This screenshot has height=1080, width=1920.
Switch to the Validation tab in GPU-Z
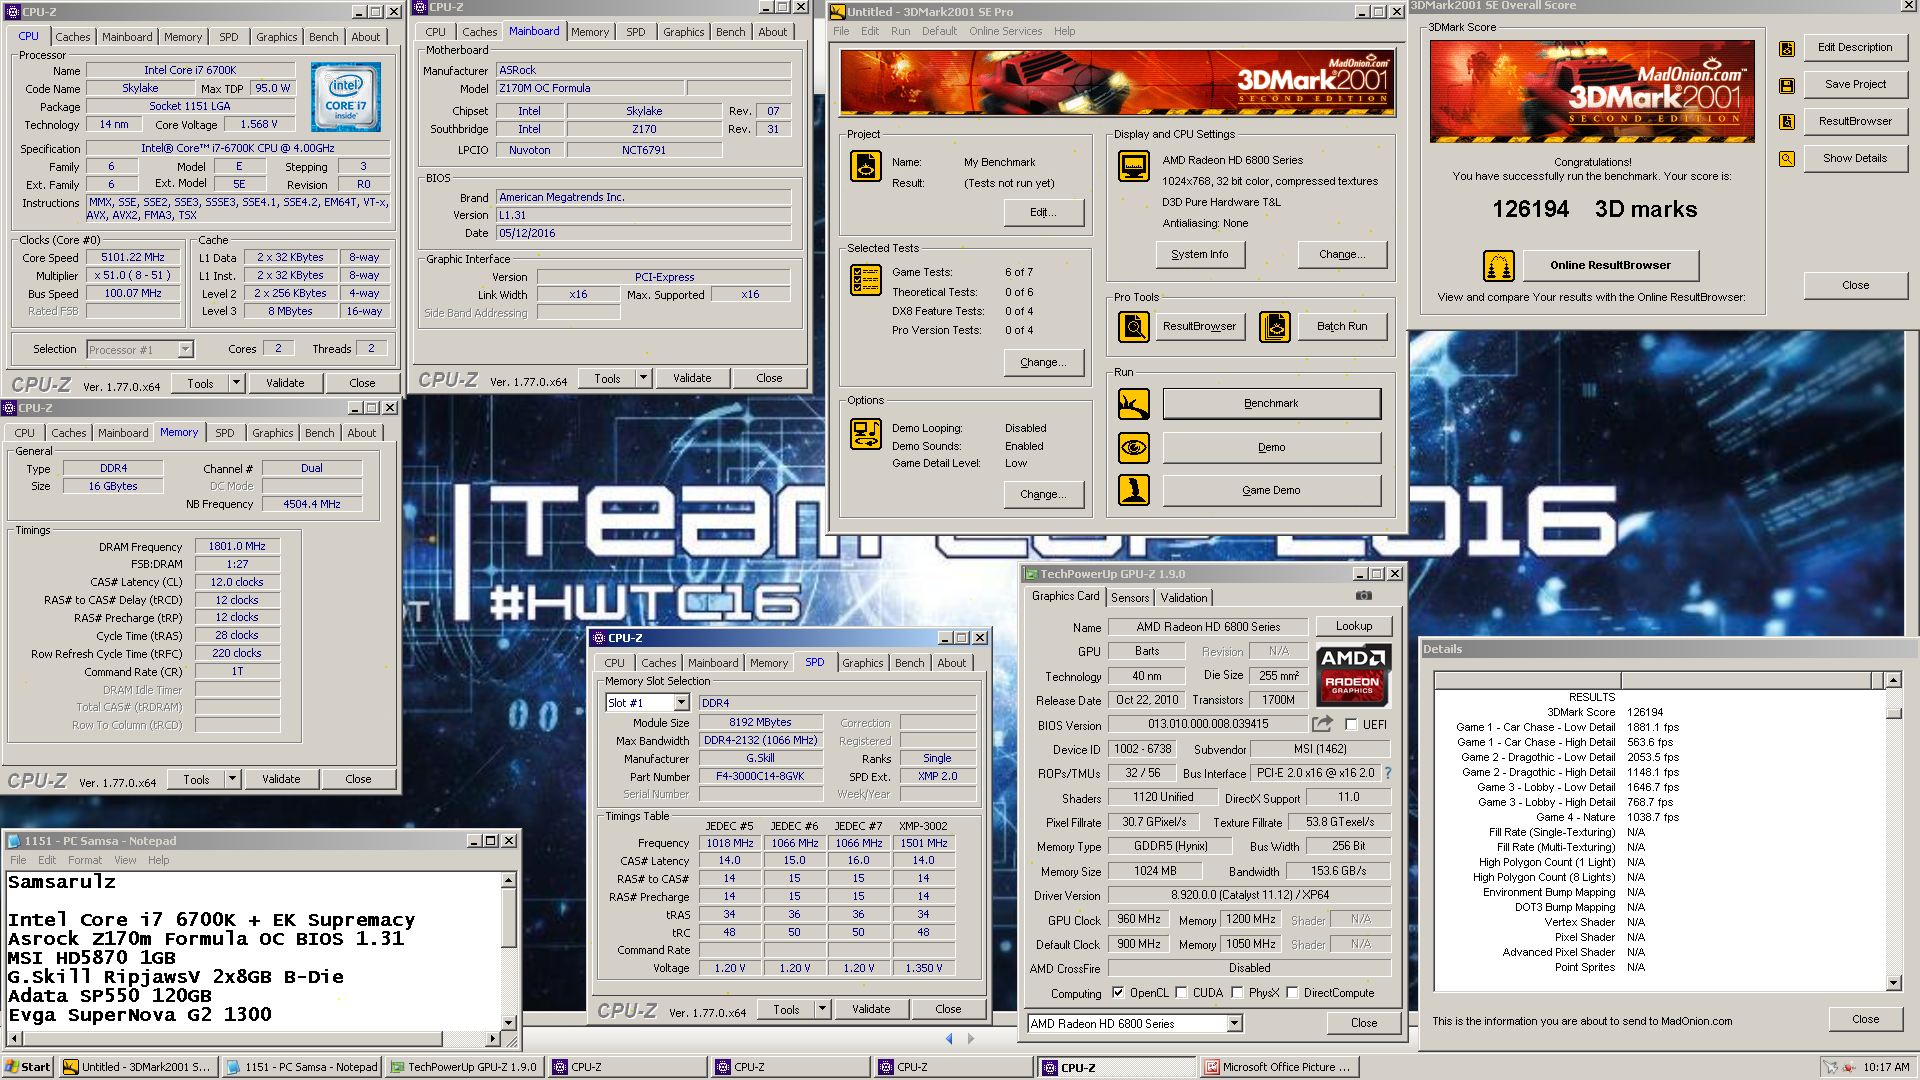[1184, 598]
